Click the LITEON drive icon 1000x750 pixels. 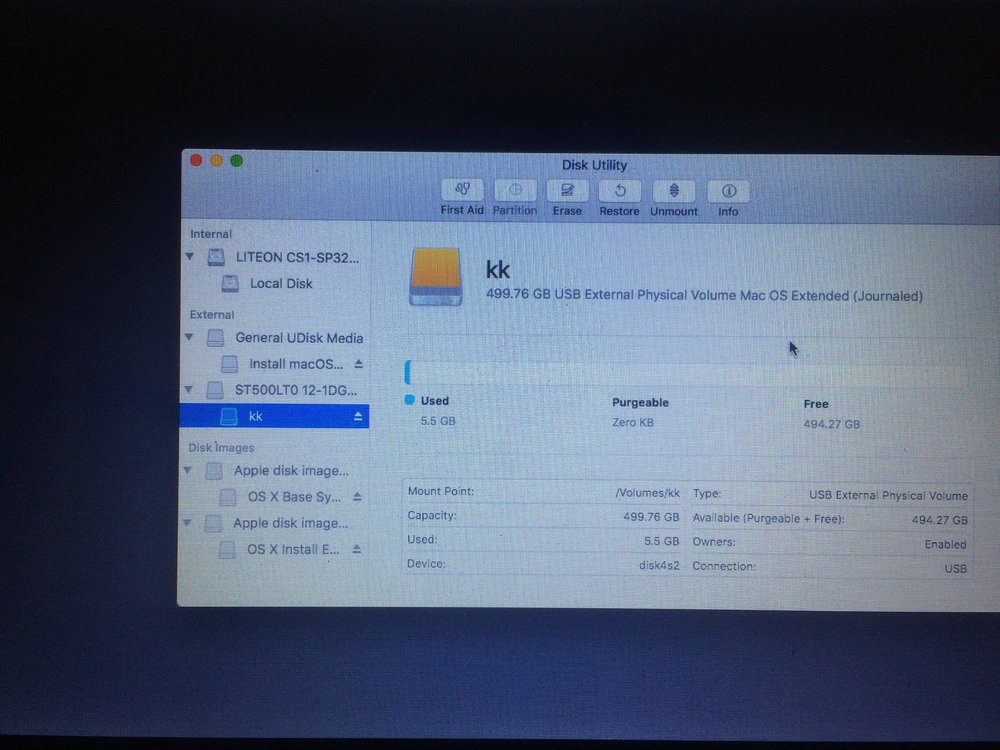pos(216,257)
